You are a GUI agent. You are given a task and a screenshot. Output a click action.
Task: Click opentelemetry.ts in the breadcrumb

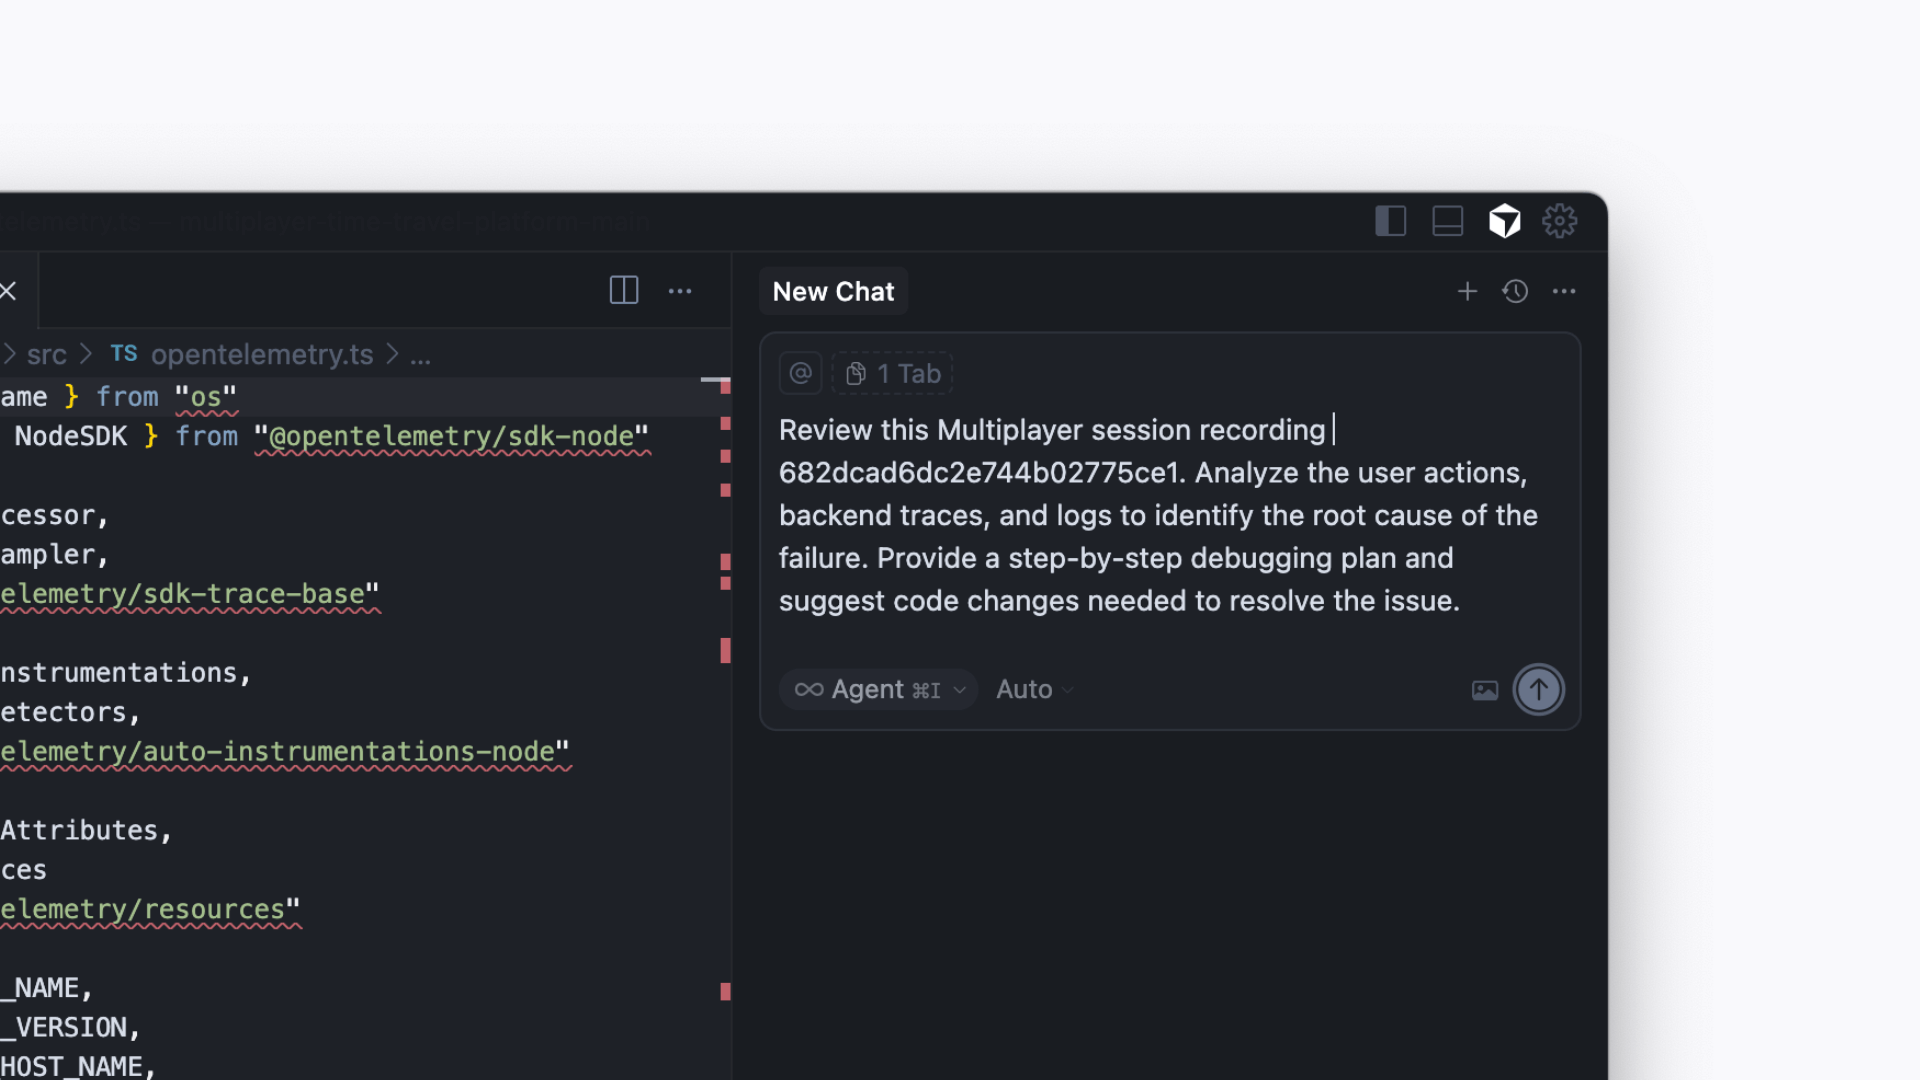coord(261,354)
